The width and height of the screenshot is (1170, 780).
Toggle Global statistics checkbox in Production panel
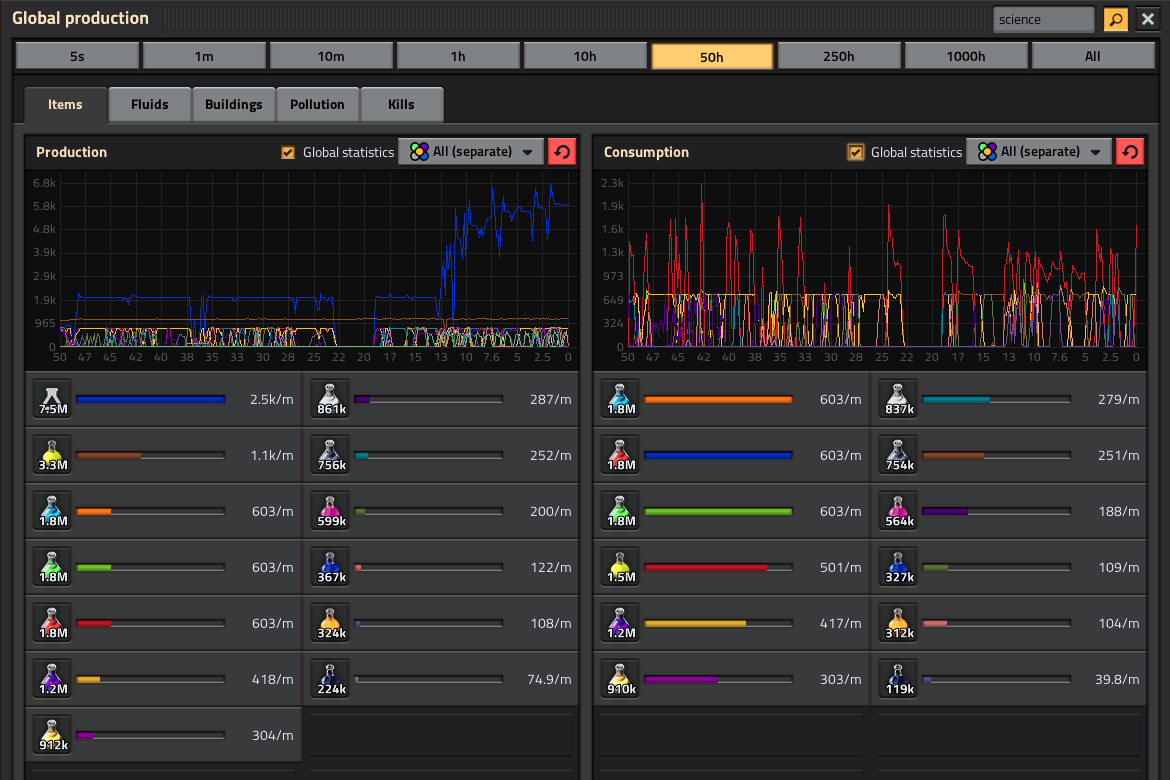click(x=288, y=152)
